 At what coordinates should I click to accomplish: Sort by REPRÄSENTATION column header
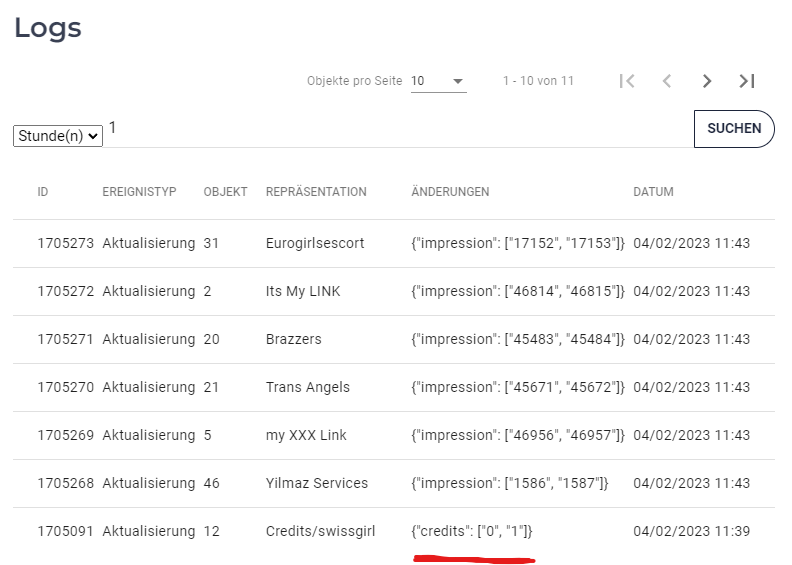(x=316, y=192)
